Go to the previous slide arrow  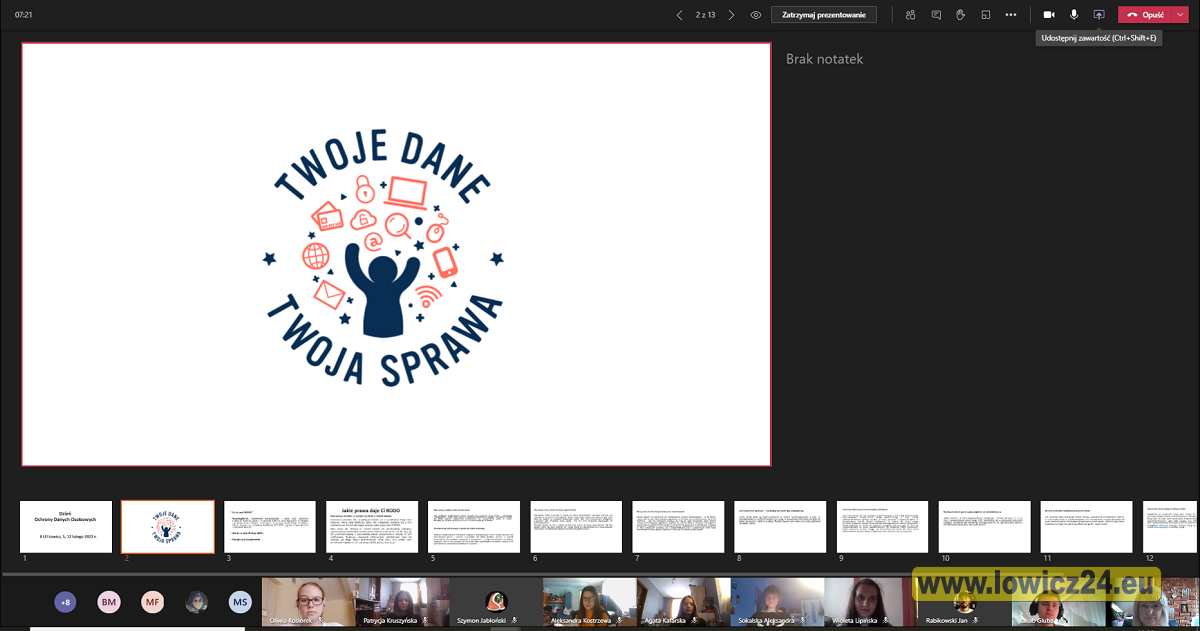coord(680,15)
